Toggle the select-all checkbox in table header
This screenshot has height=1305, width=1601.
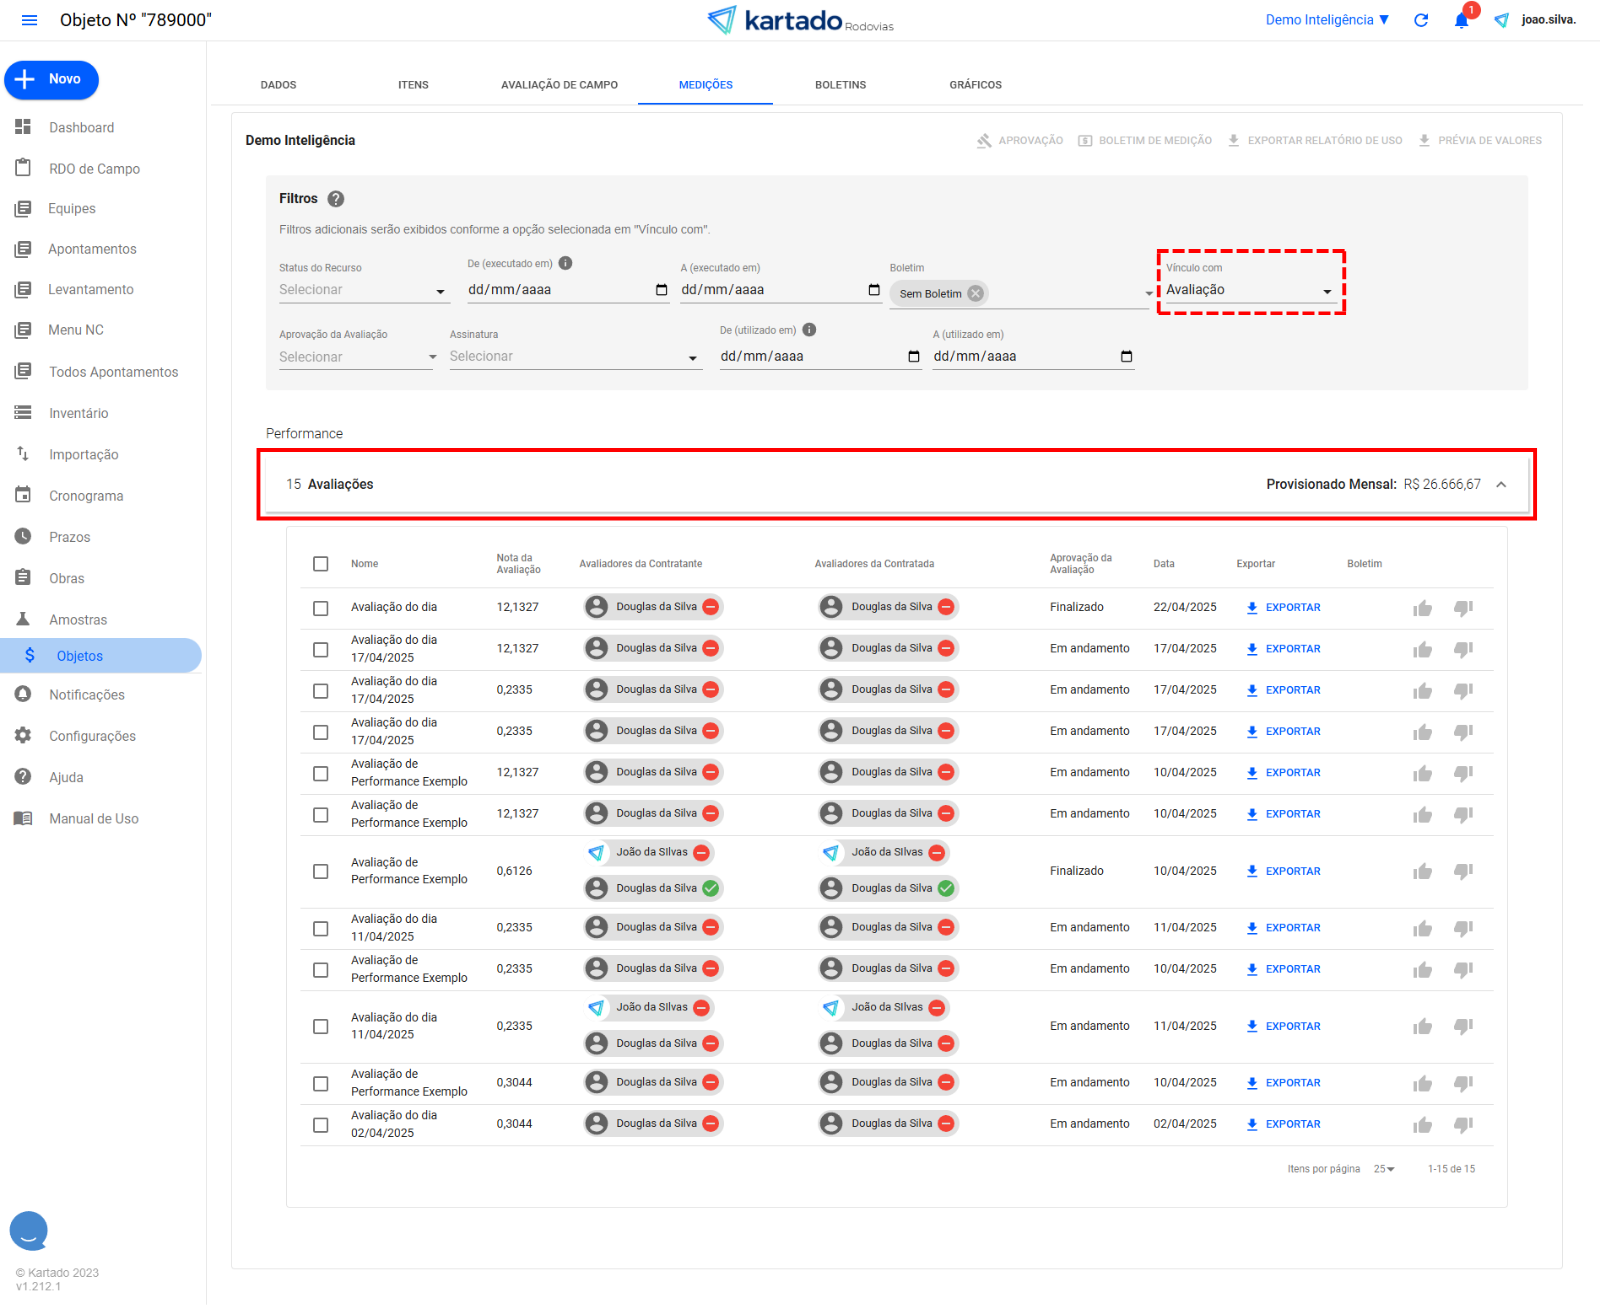pyautogui.click(x=320, y=564)
